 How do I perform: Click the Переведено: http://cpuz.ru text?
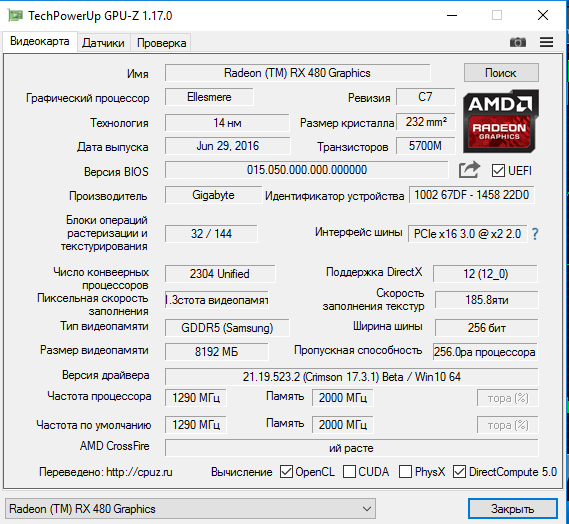click(x=106, y=472)
